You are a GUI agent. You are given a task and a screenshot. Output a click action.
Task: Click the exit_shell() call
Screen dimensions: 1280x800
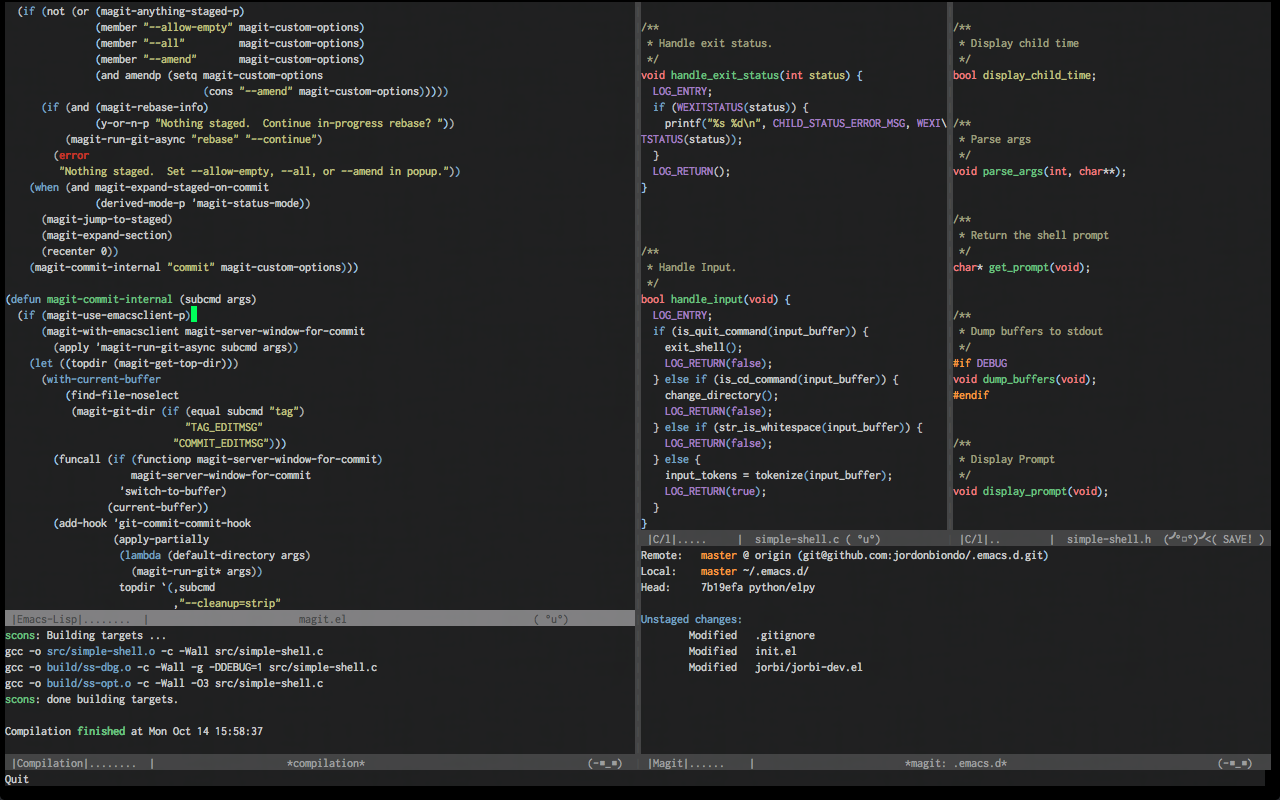[704, 347]
